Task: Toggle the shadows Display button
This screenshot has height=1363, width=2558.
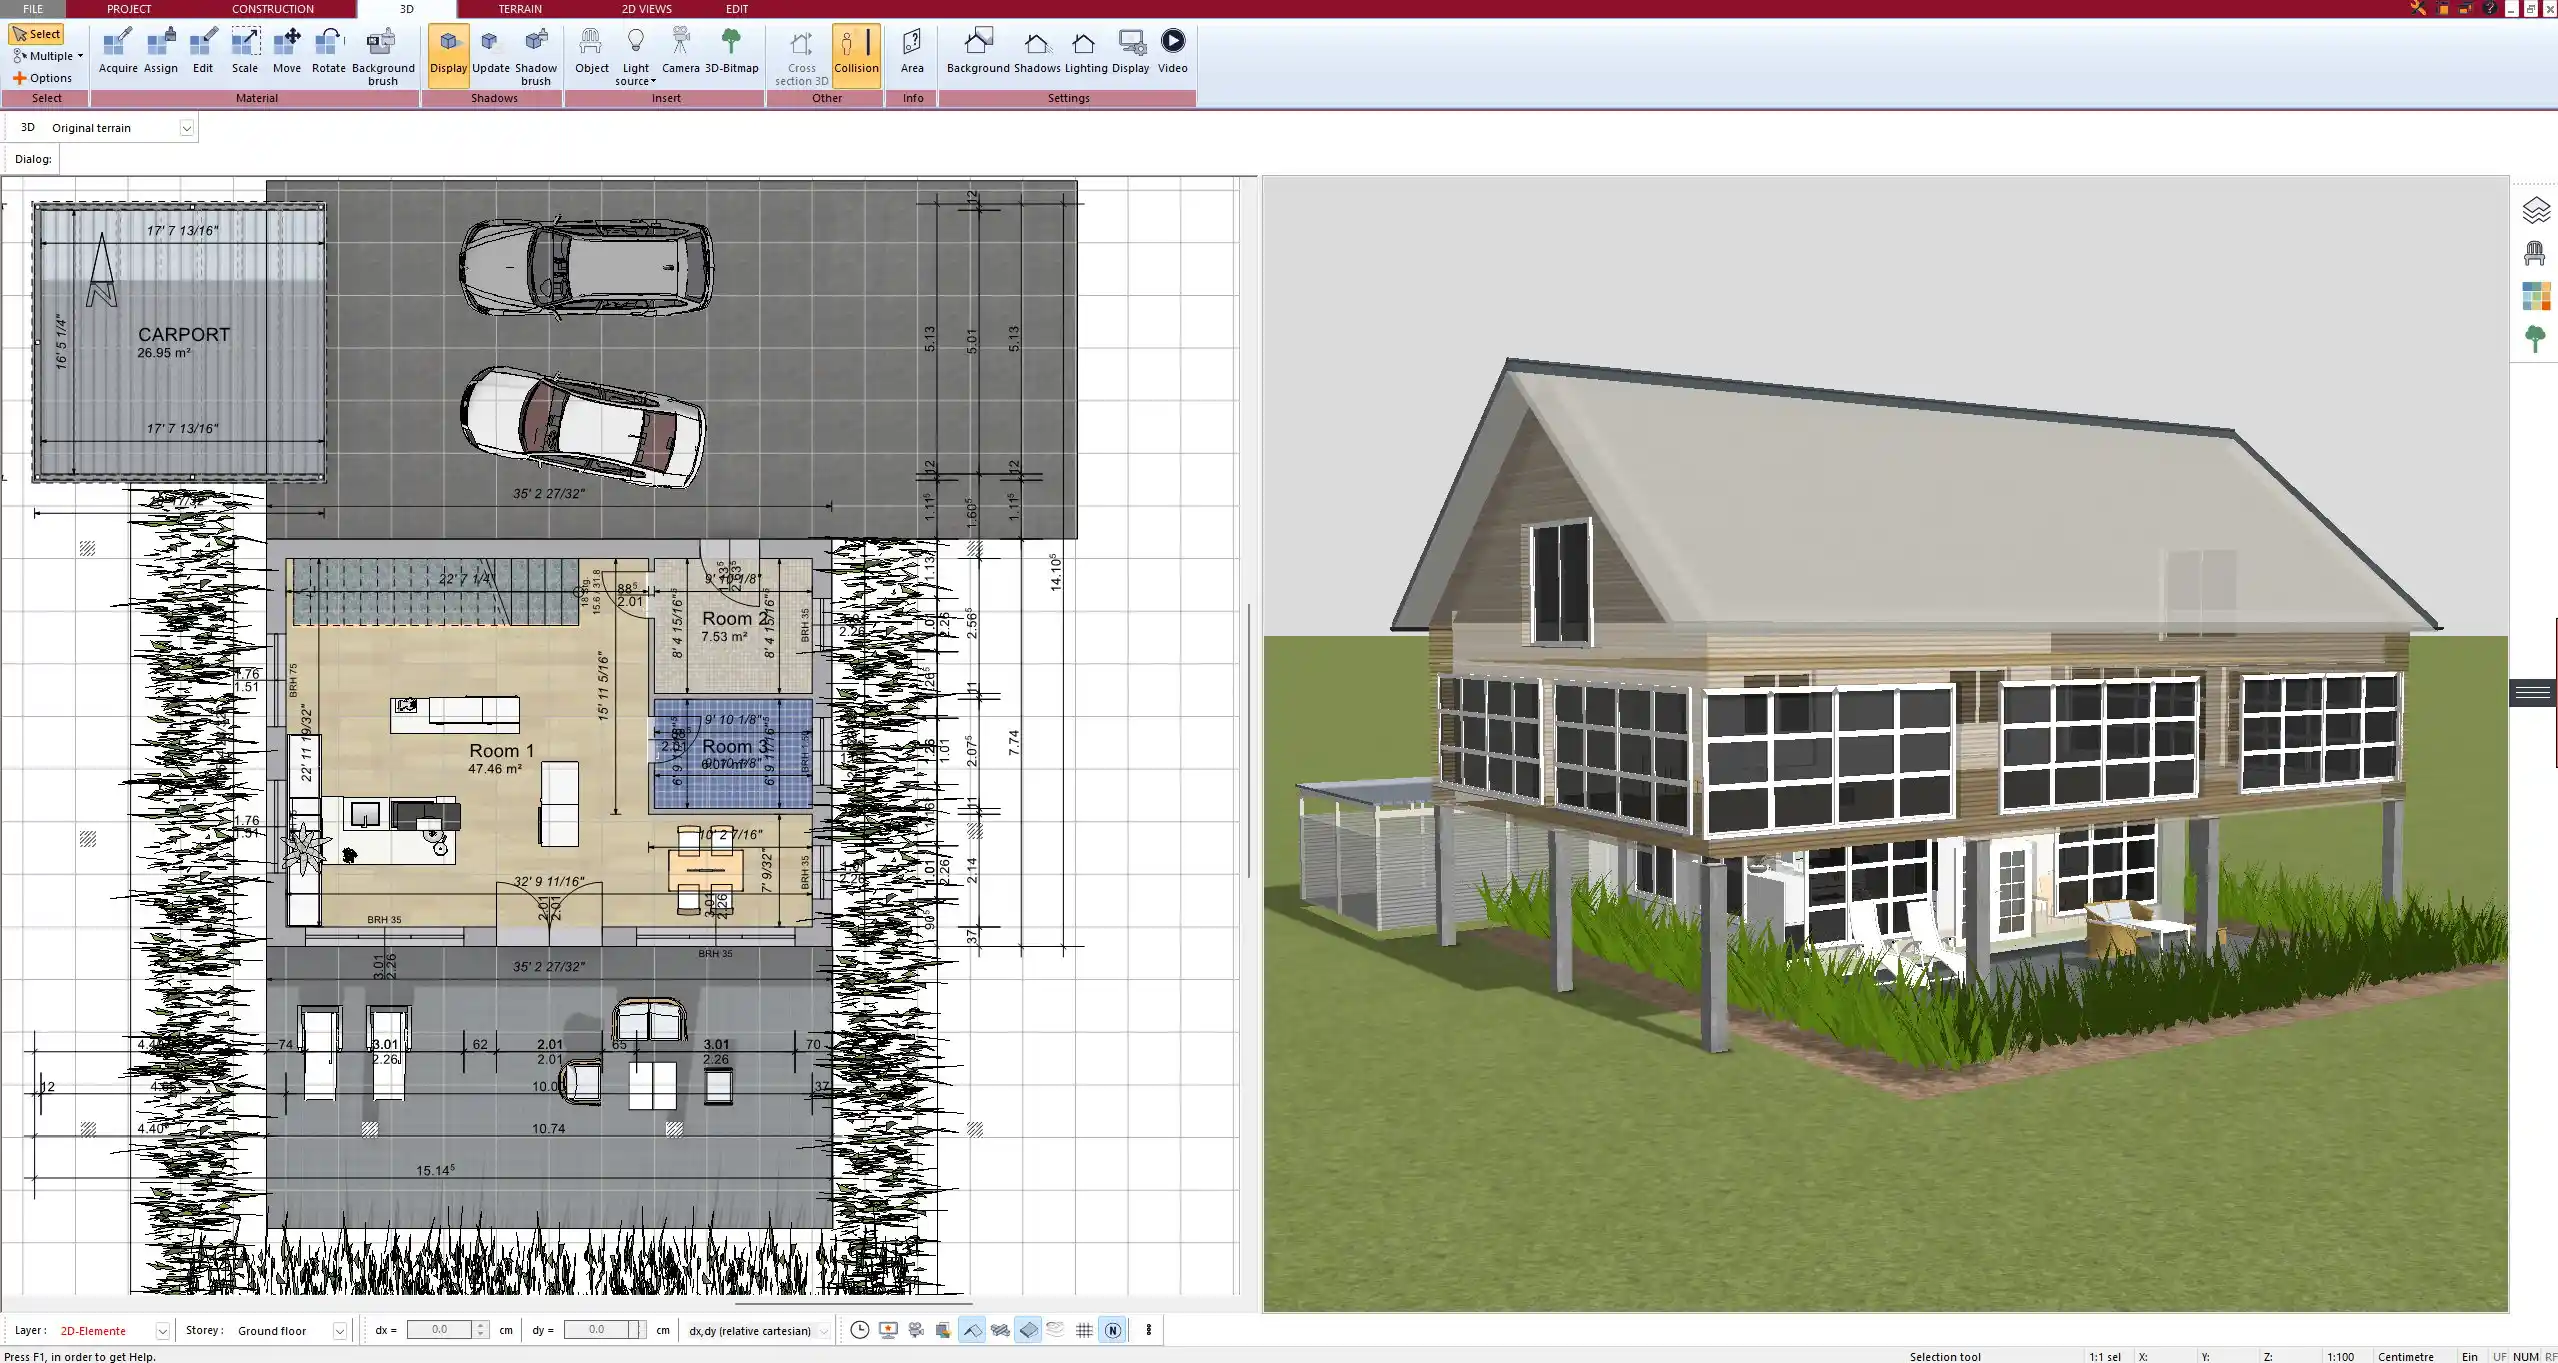Action: [448, 55]
